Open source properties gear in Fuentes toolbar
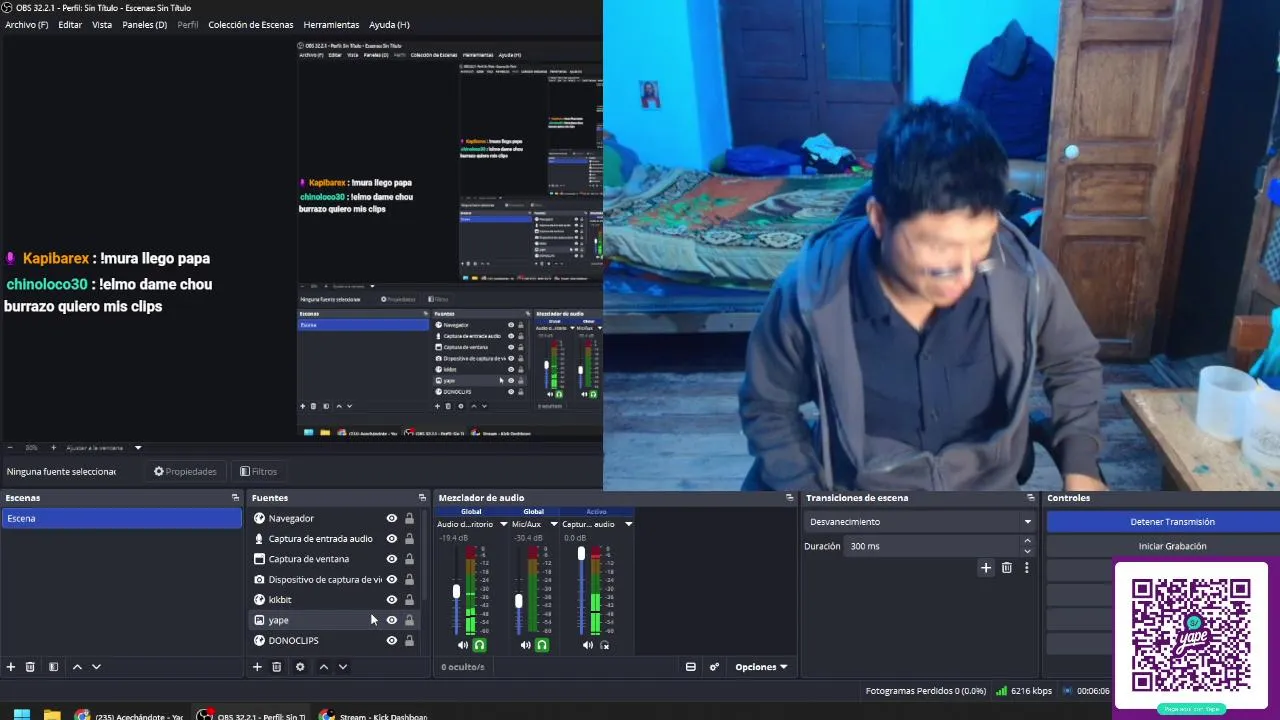 [x=300, y=667]
